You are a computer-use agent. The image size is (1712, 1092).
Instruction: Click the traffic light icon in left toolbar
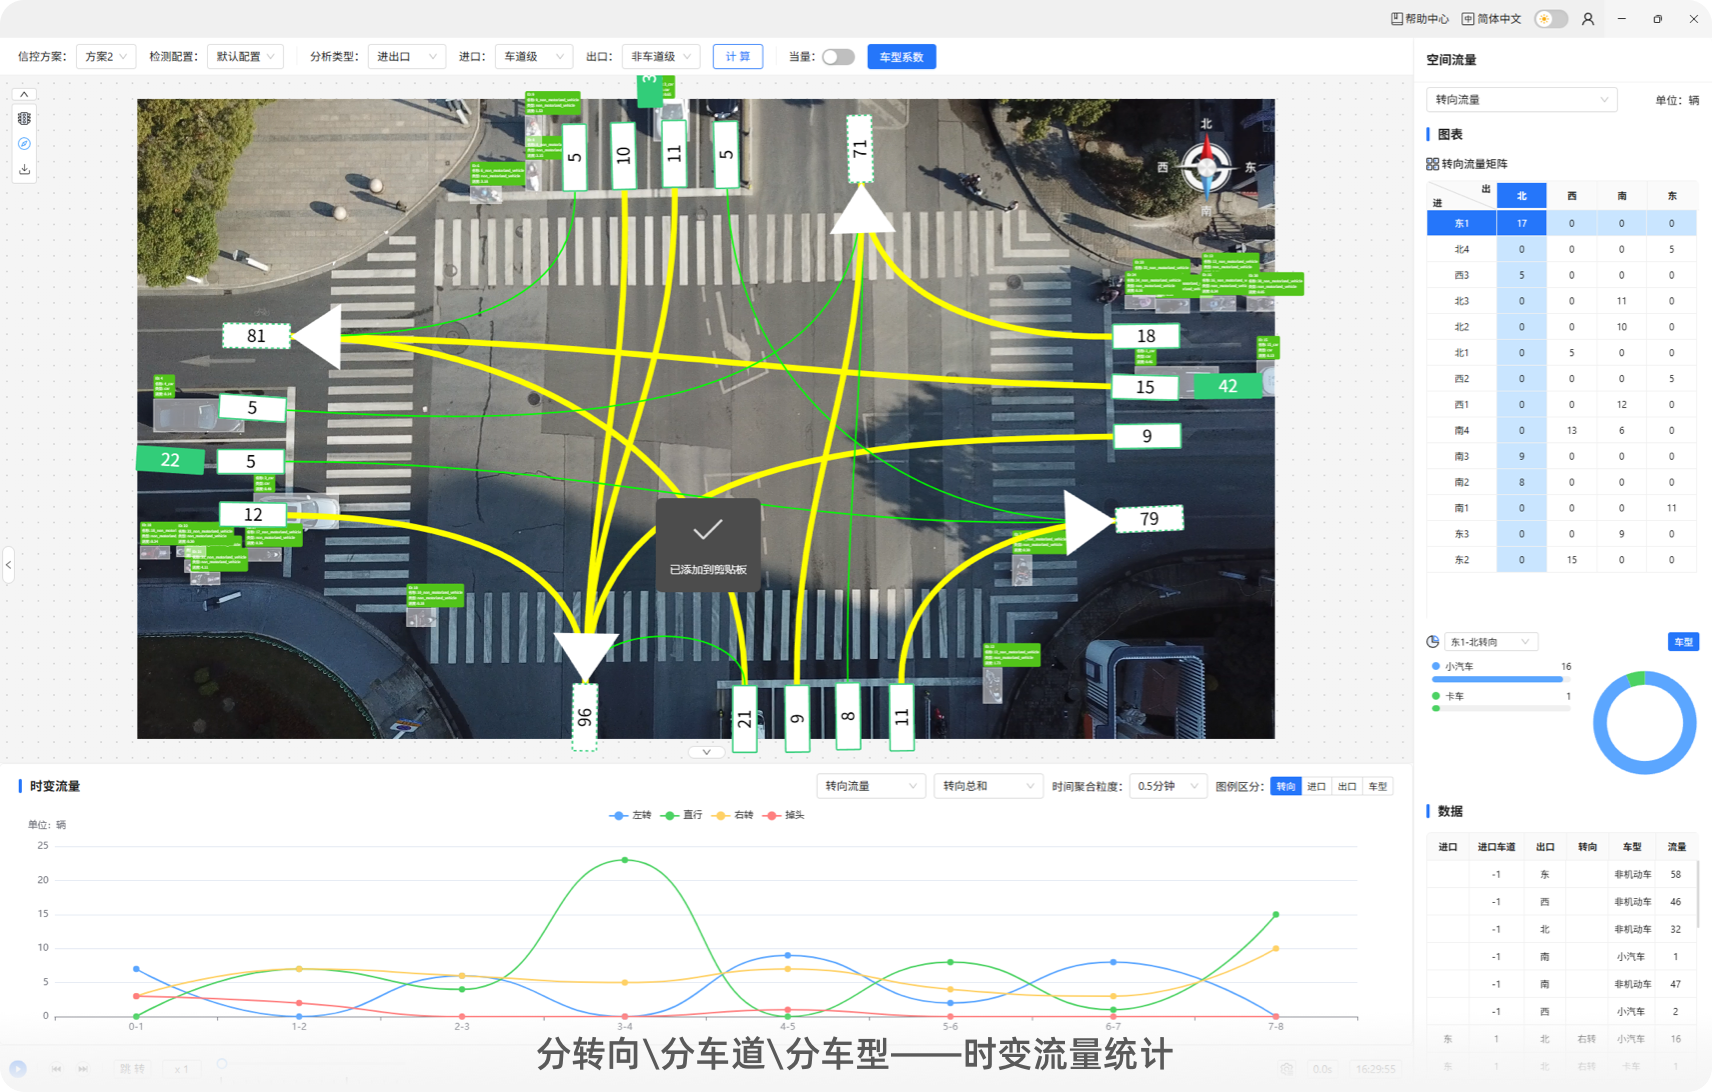[25, 118]
